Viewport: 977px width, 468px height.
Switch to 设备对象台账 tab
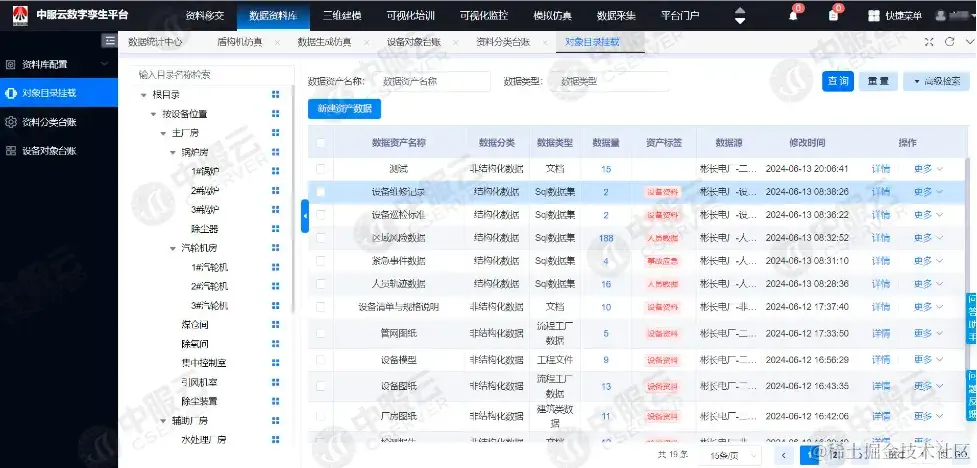click(413, 42)
